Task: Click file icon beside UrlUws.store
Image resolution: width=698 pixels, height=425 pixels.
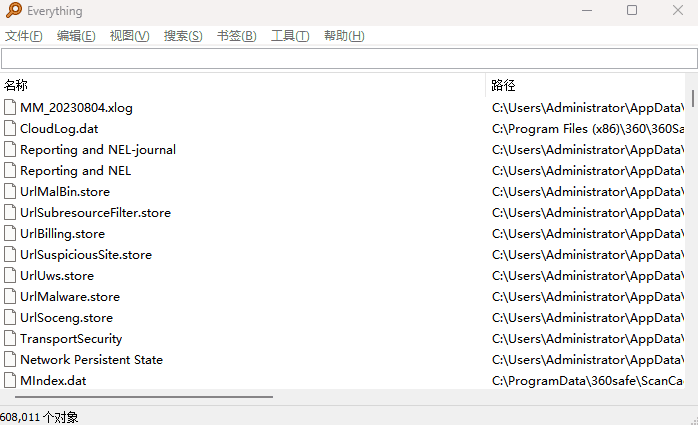Action: [x=10, y=275]
